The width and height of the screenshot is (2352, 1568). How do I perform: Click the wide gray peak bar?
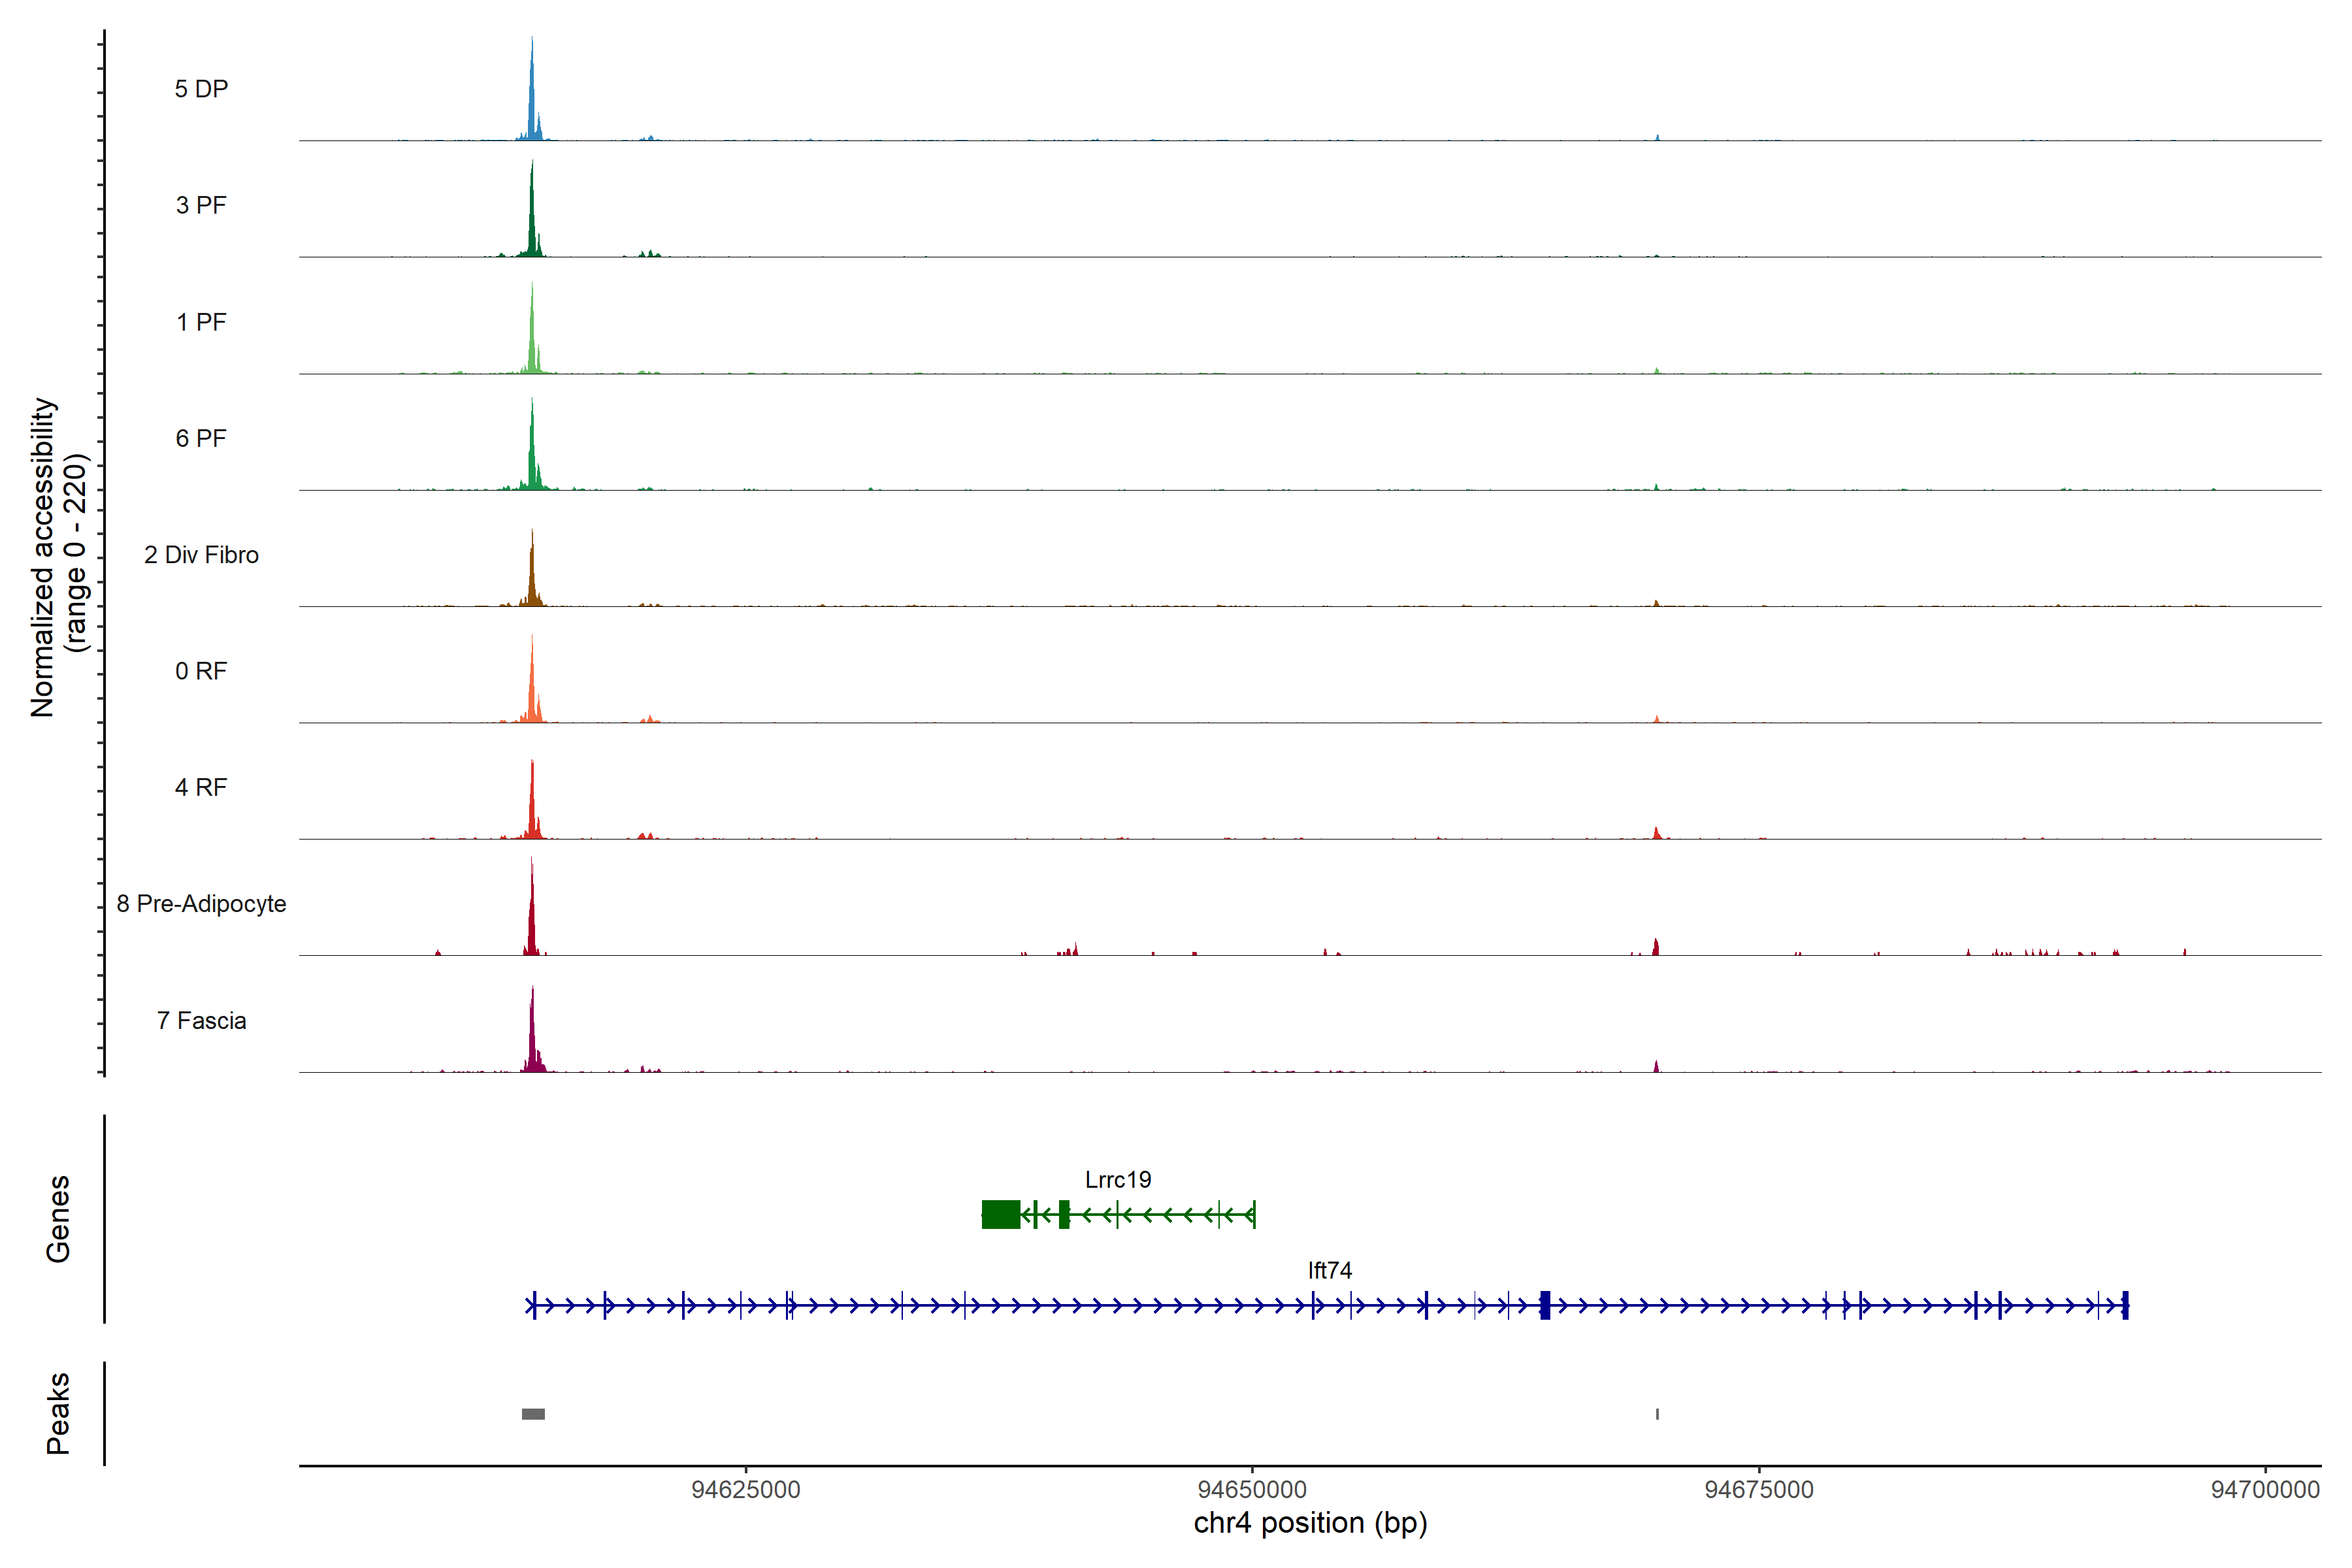(x=533, y=1414)
